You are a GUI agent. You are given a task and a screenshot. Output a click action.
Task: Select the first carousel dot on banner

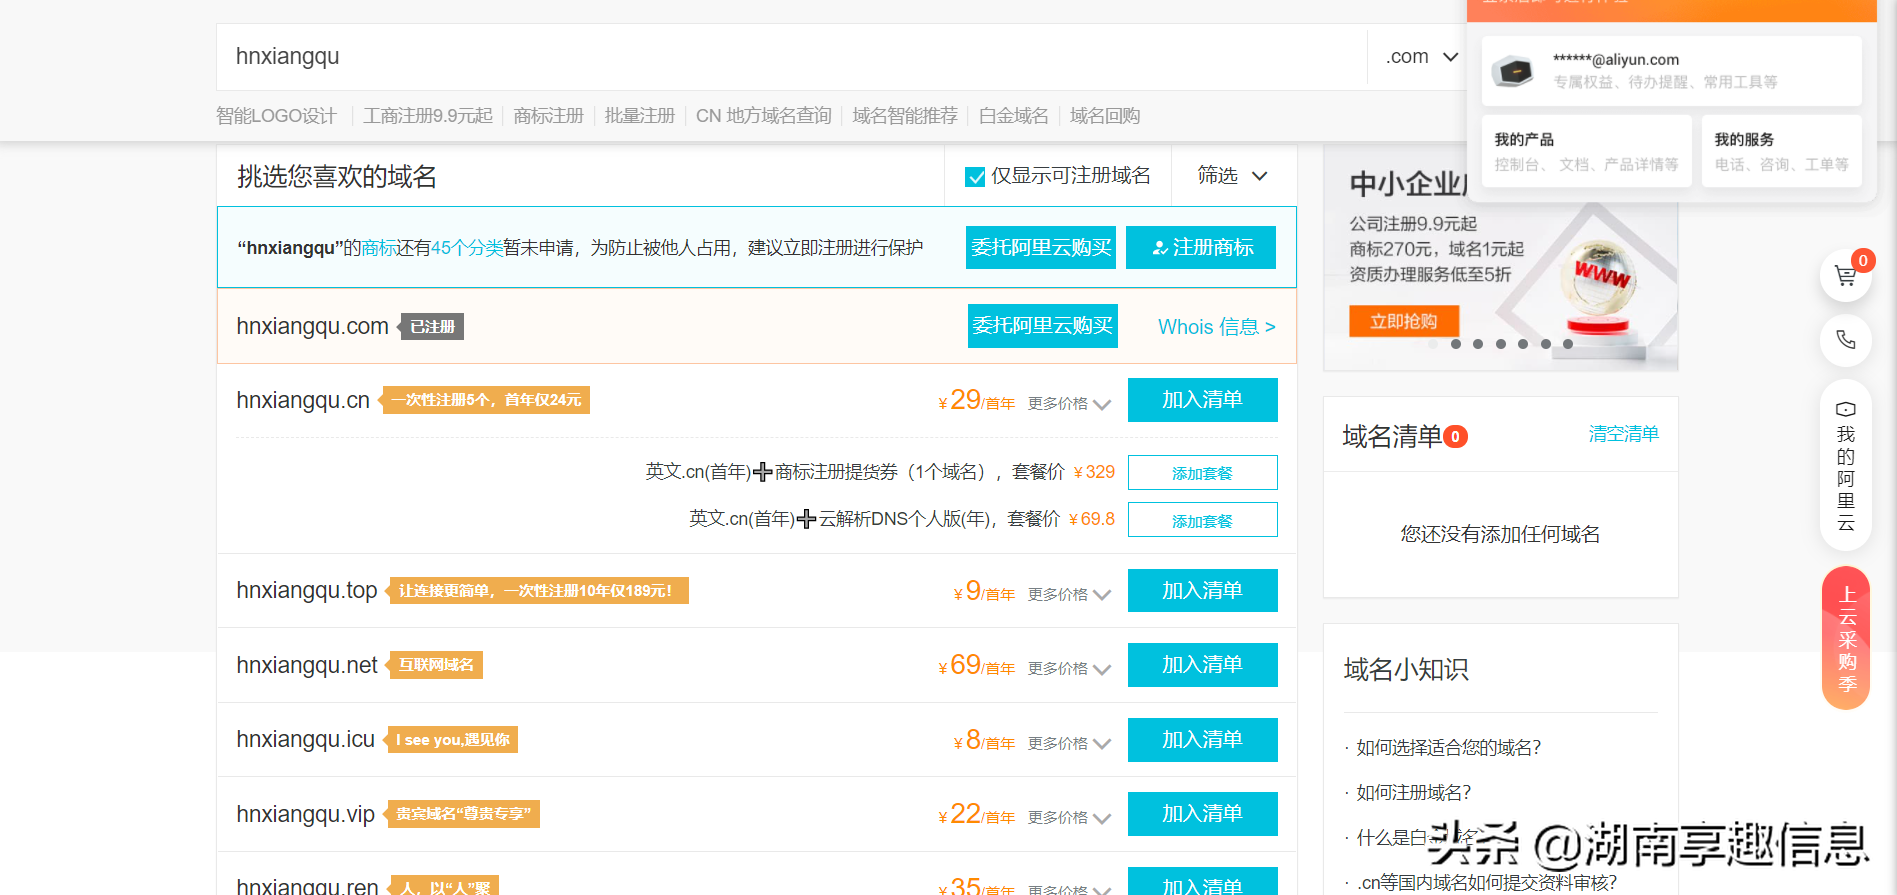click(1433, 344)
